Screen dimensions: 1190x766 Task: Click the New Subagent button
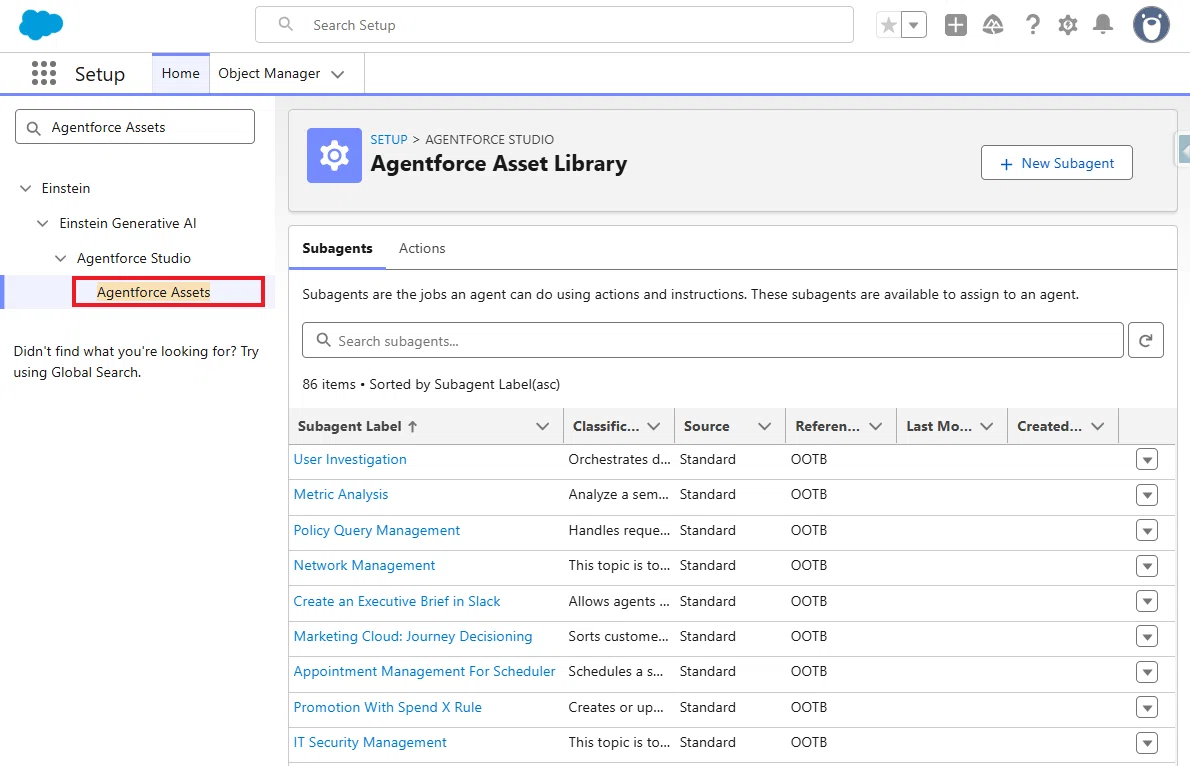click(1056, 163)
